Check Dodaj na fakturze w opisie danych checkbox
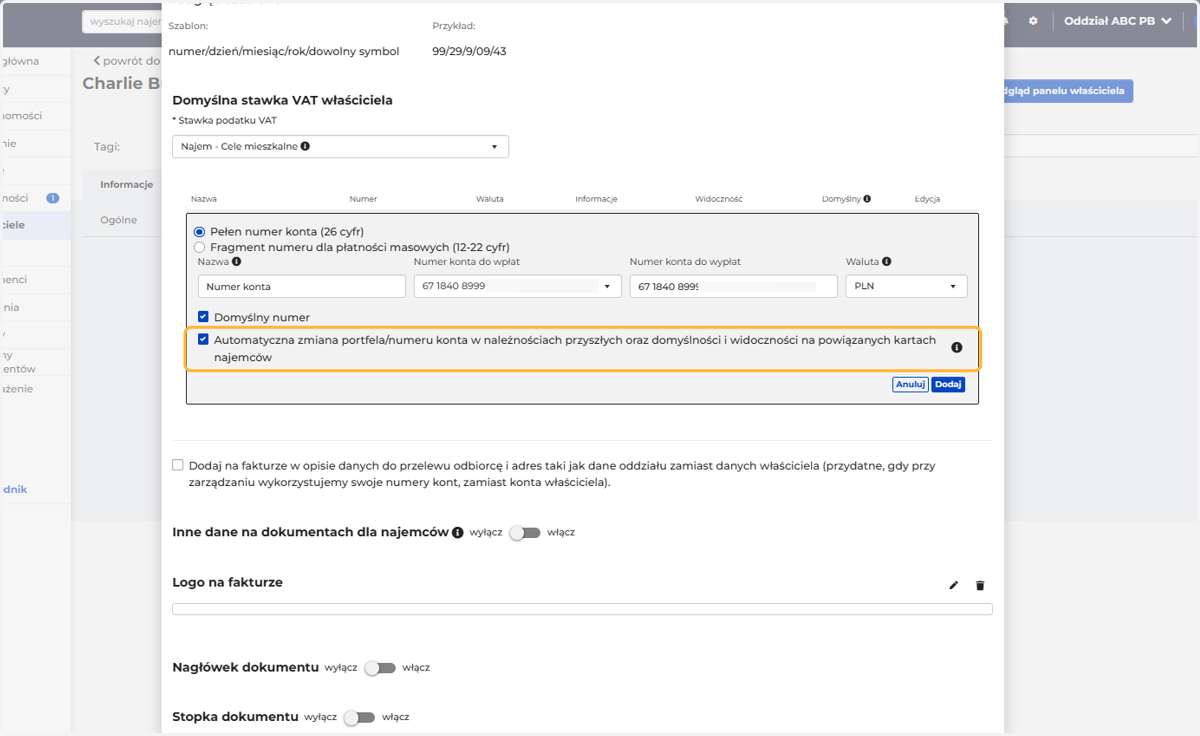This screenshot has height=736, width=1200. [x=178, y=465]
